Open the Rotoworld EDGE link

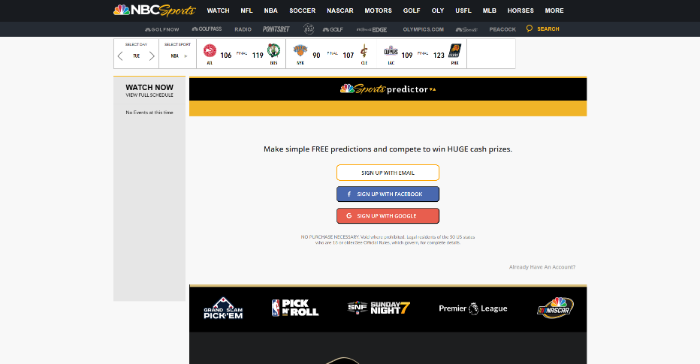click(371, 29)
